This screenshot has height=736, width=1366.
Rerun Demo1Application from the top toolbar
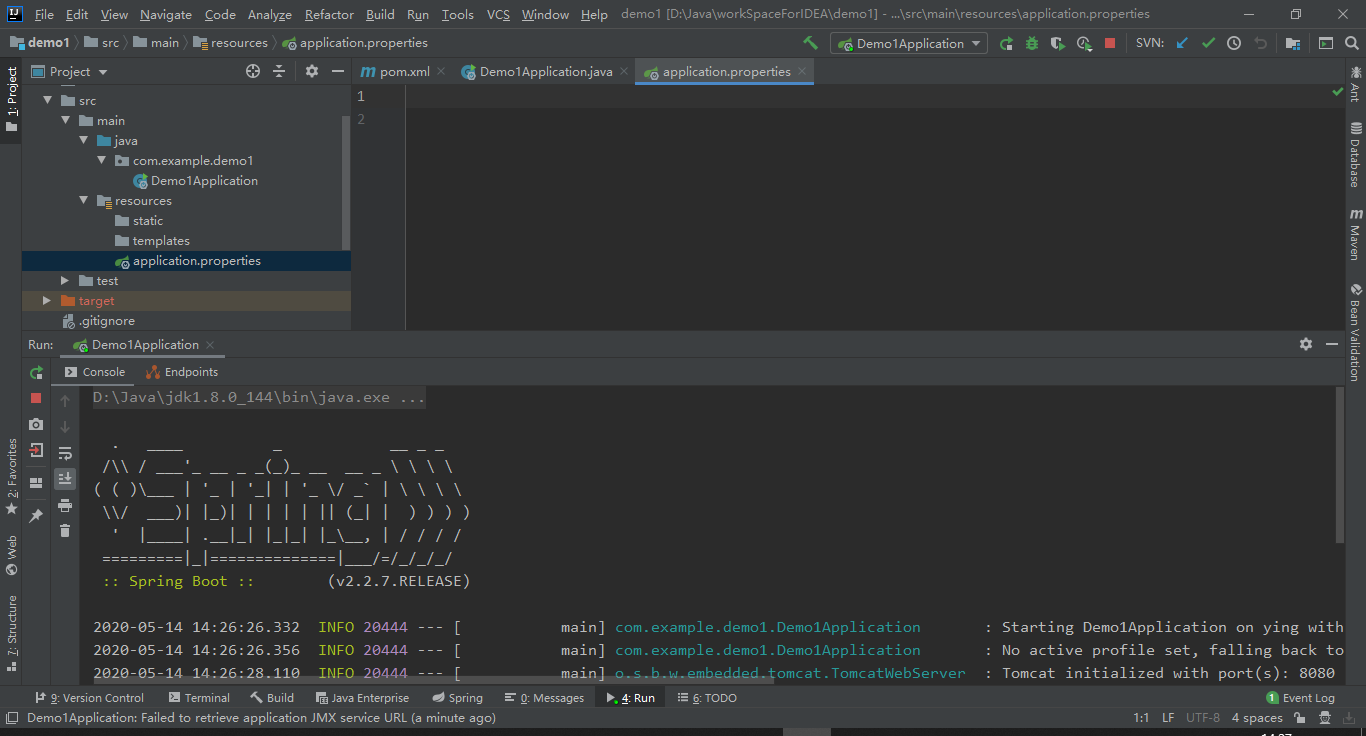point(1006,43)
